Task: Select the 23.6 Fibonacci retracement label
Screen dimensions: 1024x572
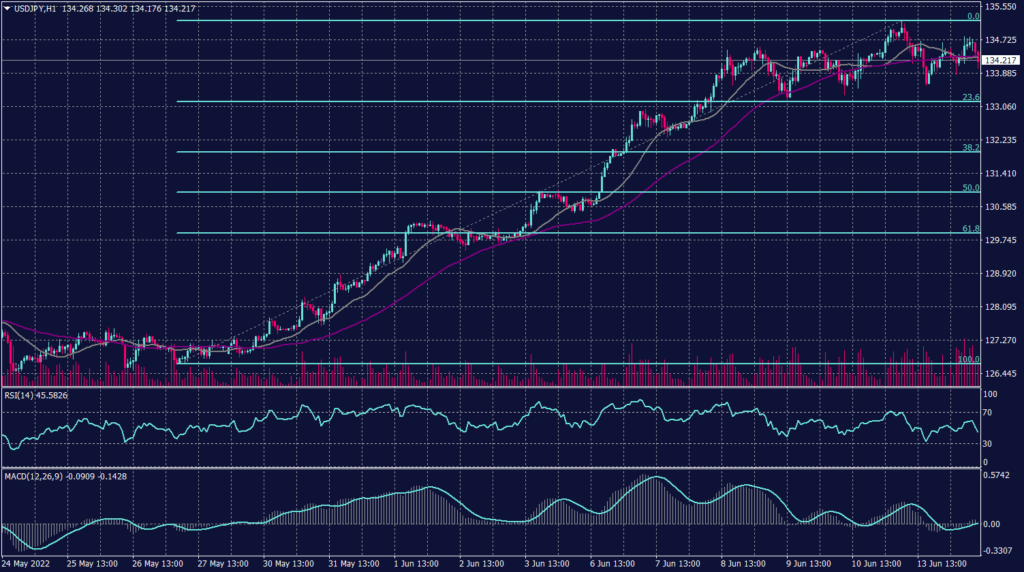Action: [969, 97]
